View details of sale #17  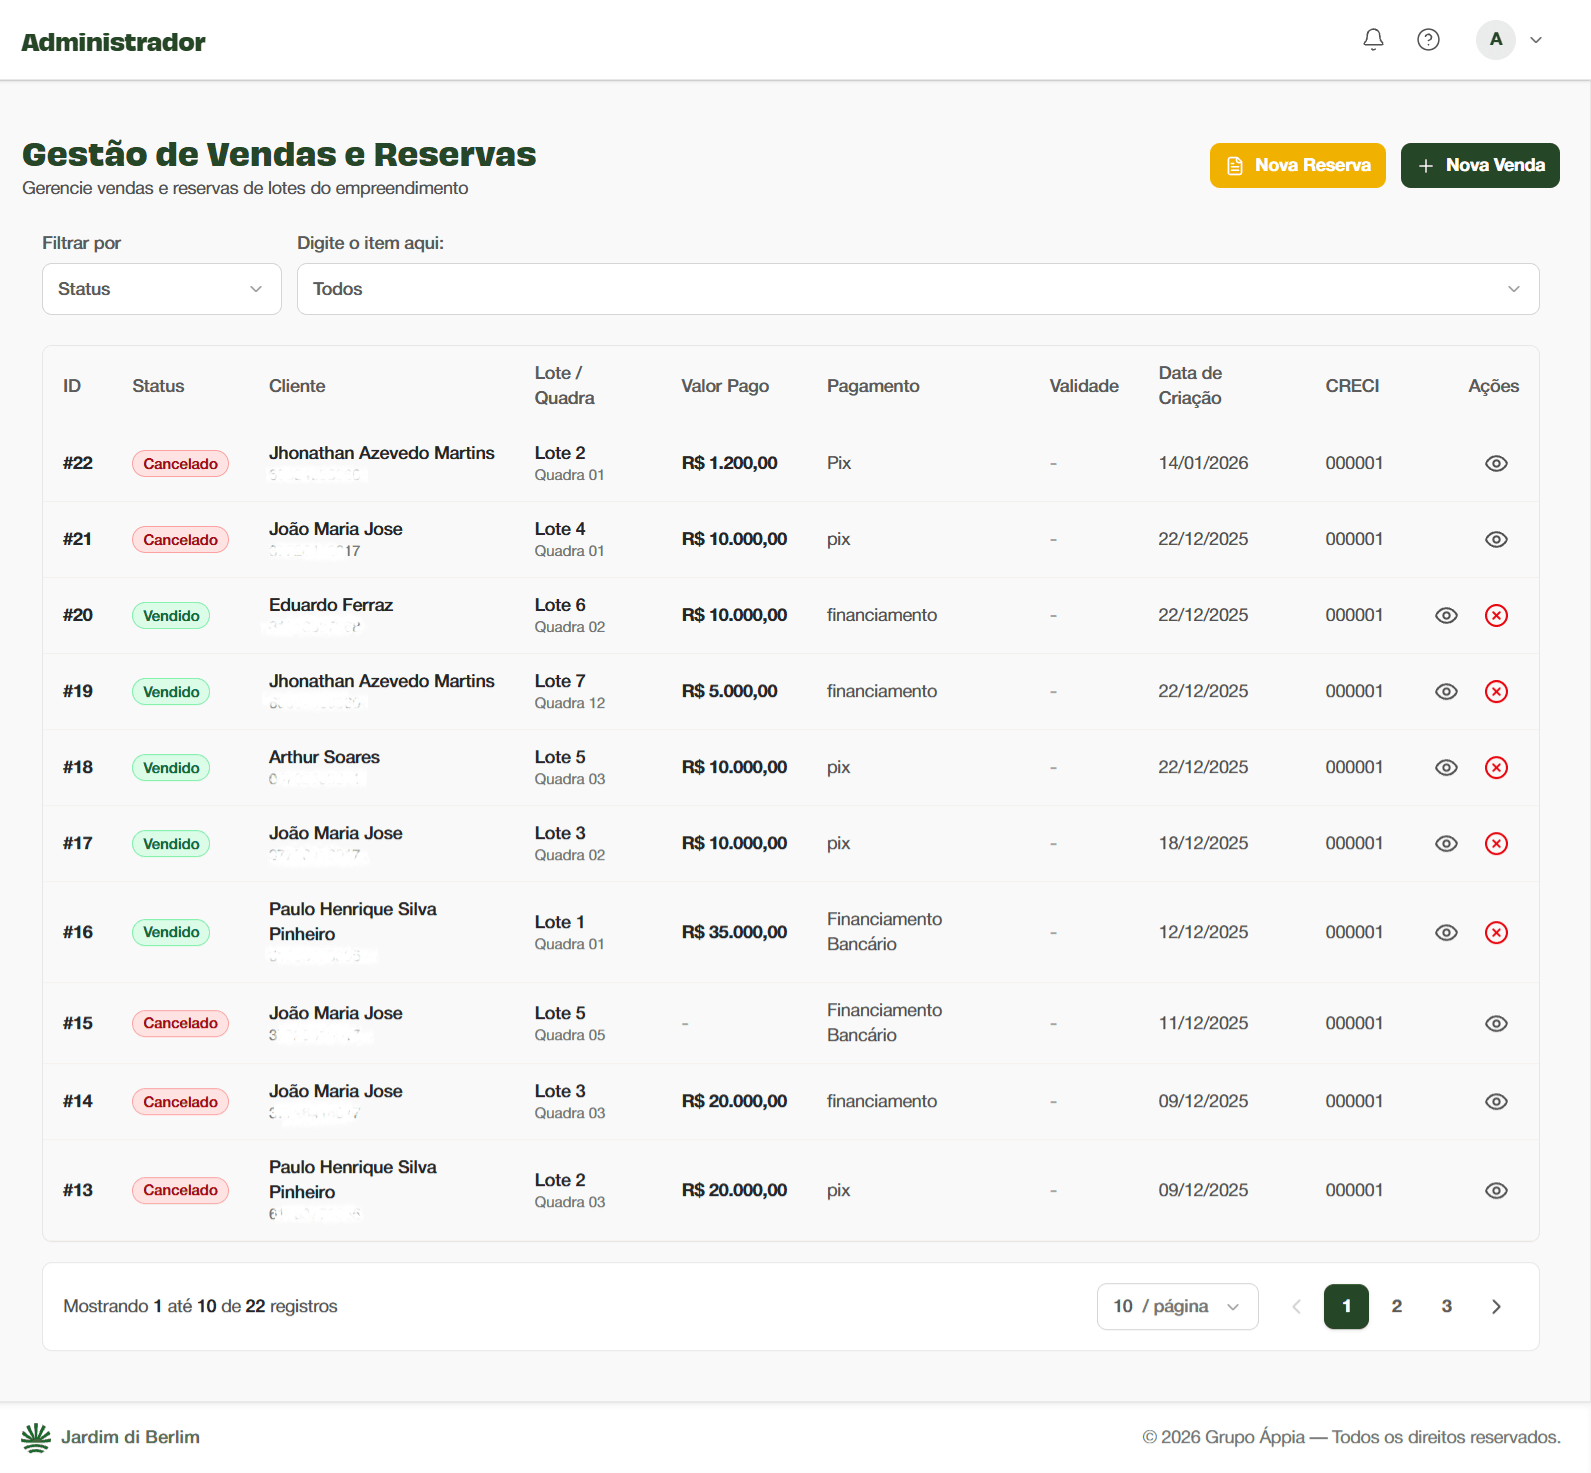1446,843
